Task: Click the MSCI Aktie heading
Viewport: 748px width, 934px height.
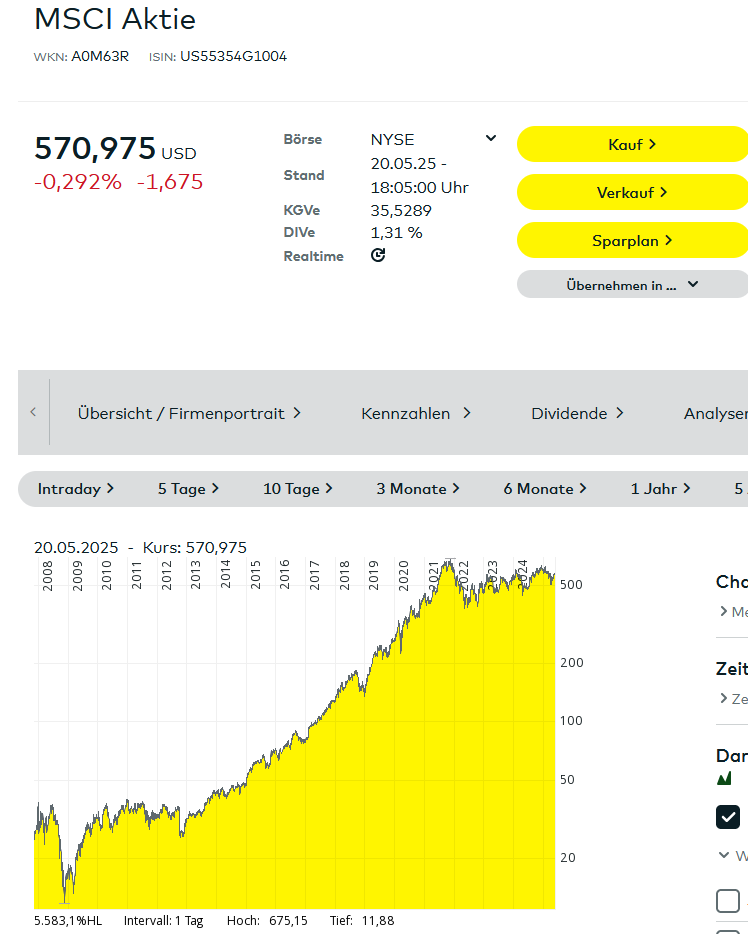Action: coord(115,19)
